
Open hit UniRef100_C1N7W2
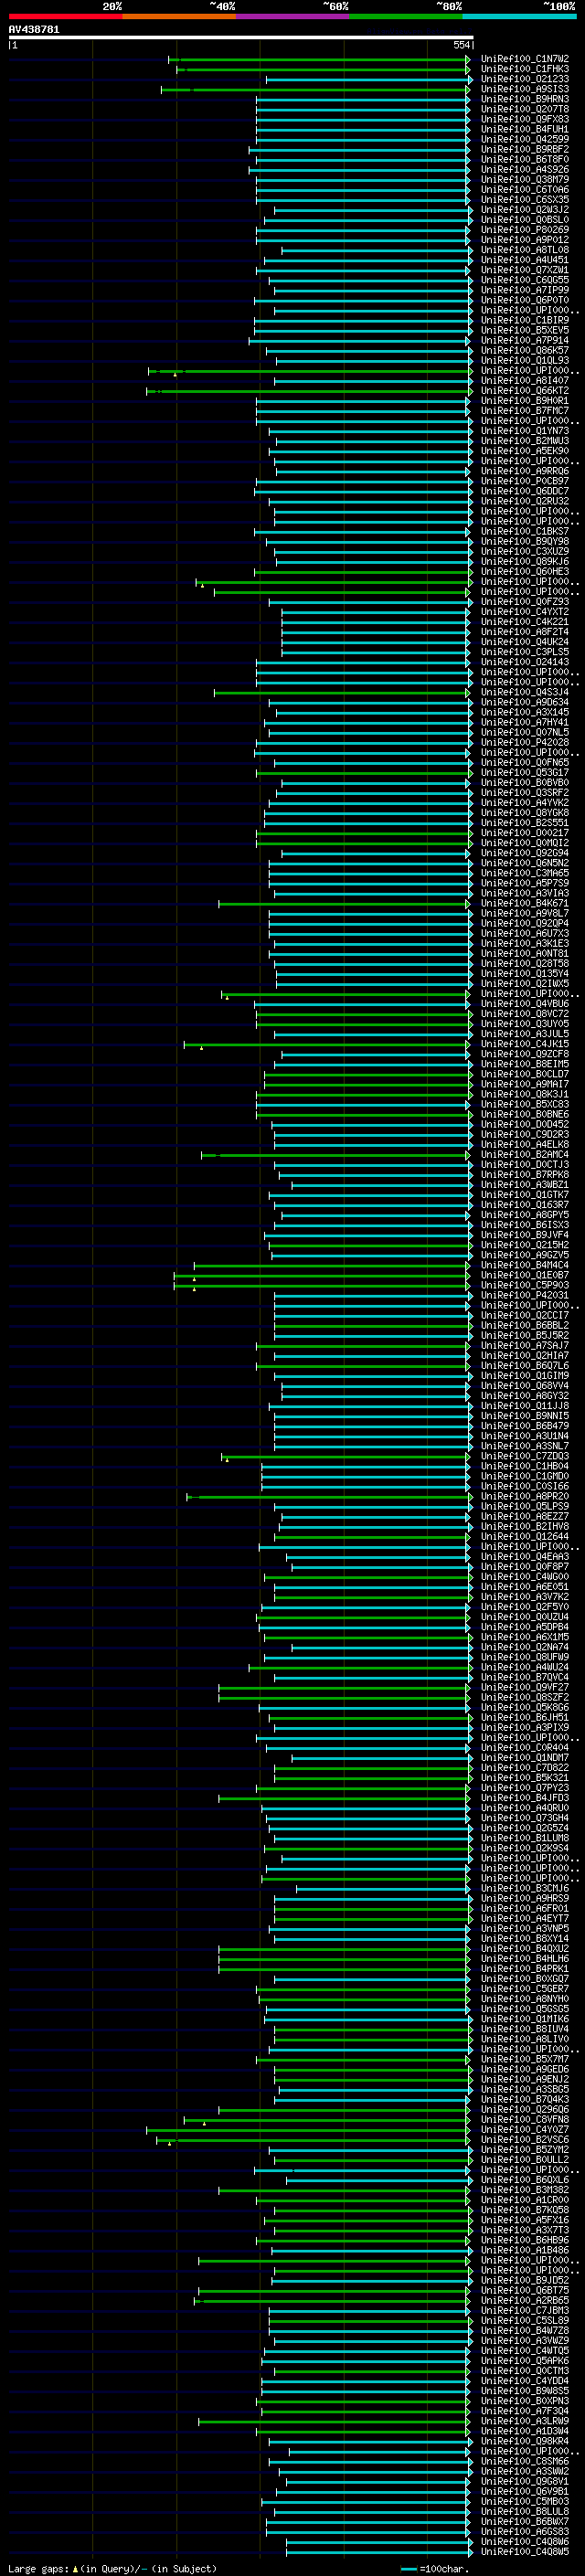click(x=524, y=59)
